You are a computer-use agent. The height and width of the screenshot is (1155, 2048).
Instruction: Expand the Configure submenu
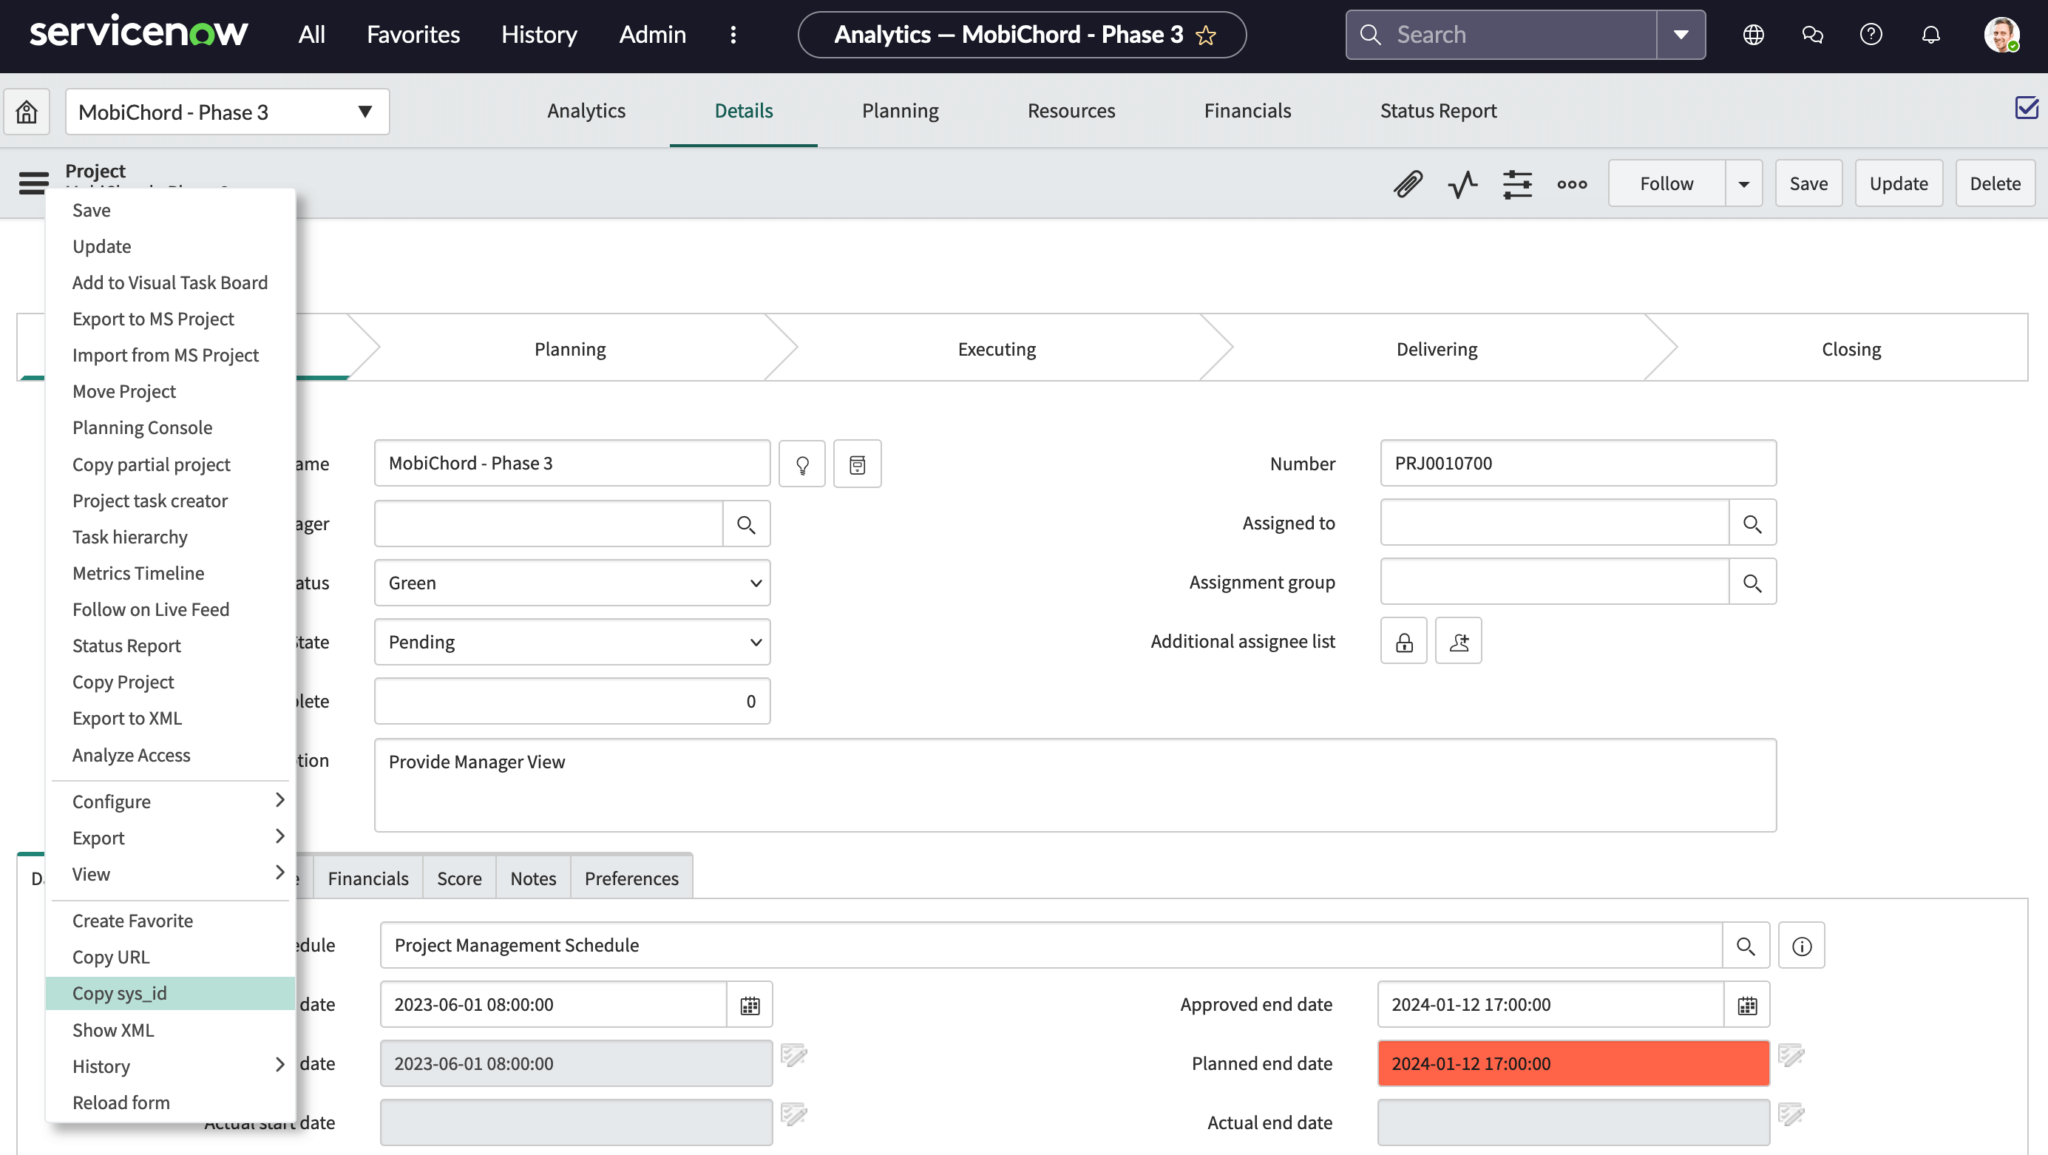coord(170,802)
